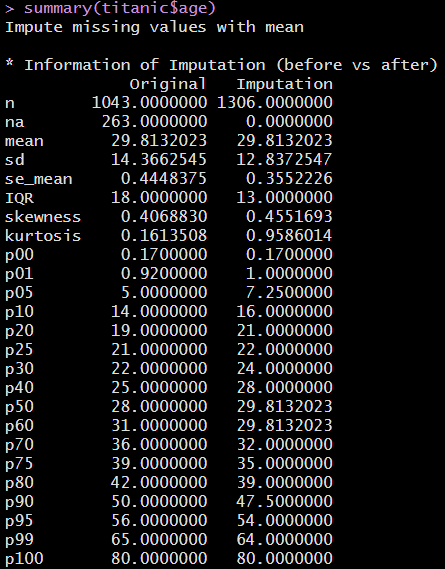Click the p20 value 19.0000000
Viewport: 445px width, 569px height.
point(159,330)
